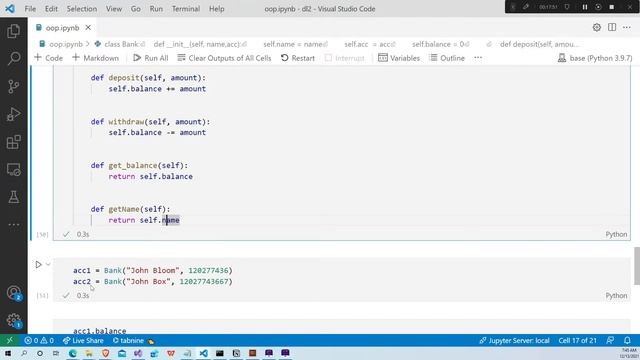The width and height of the screenshot is (640, 360).
Task: Open the Help menu
Action: pyautogui.click(x=217, y=9)
